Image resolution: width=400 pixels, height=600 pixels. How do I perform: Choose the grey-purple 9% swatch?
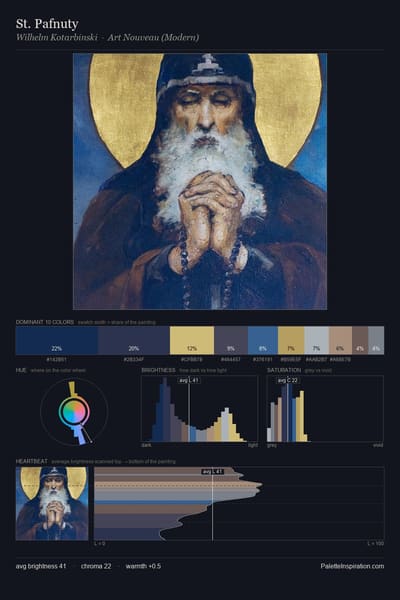(231, 340)
